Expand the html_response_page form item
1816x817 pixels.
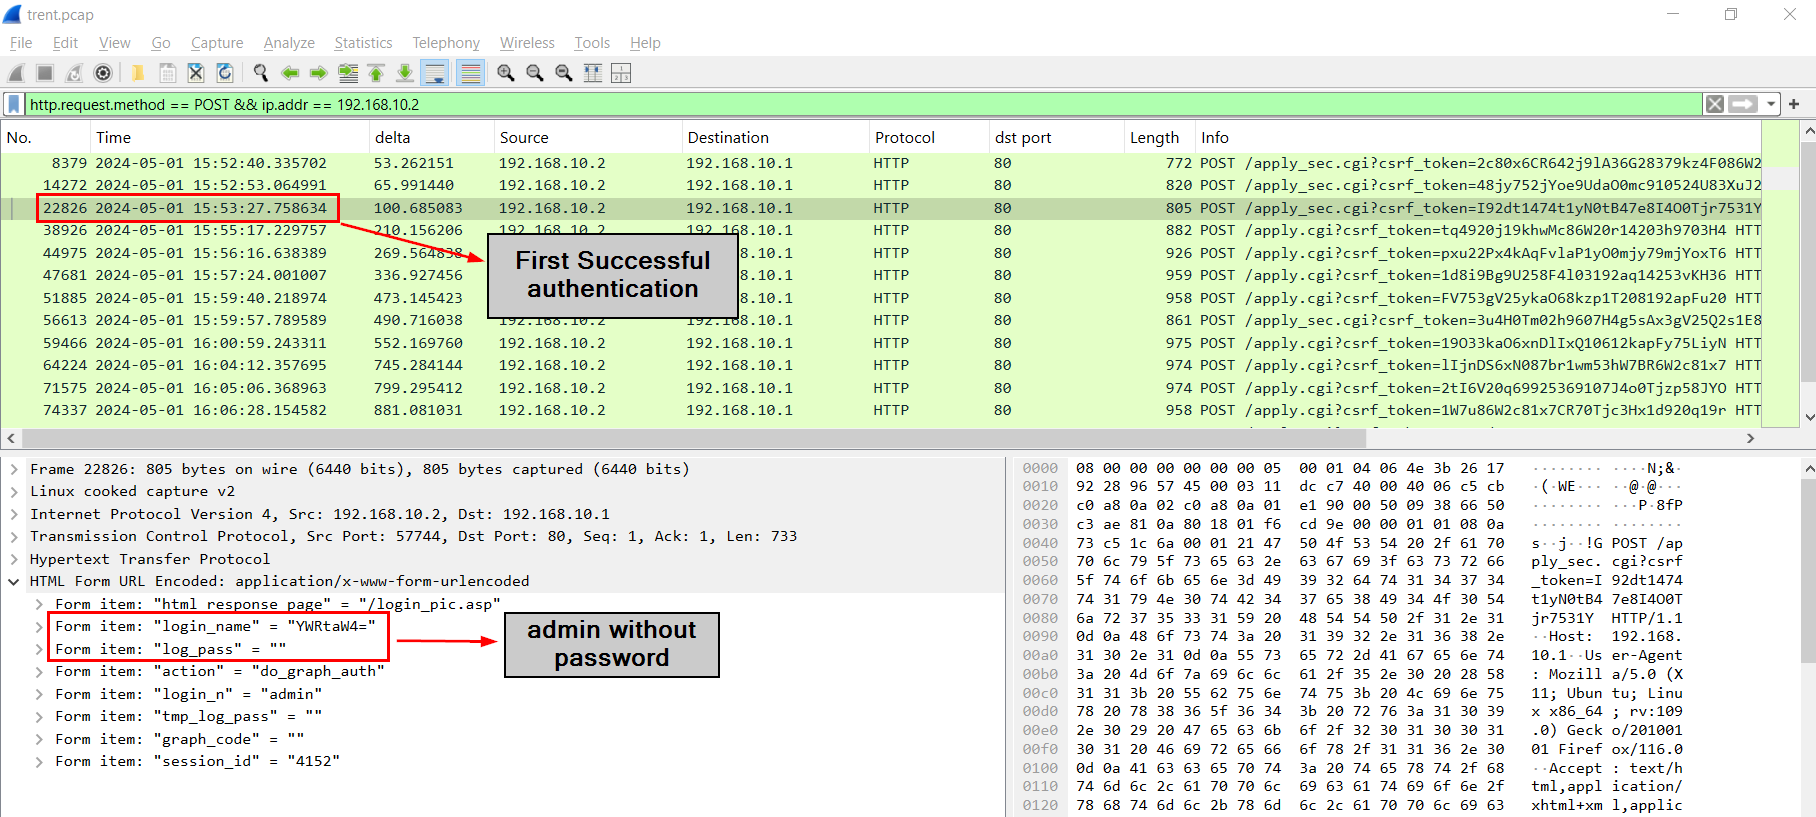[x=39, y=604]
